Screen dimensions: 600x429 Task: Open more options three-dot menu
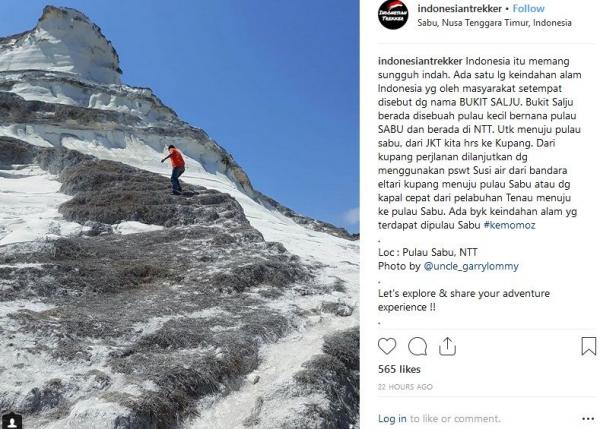pos(588,419)
